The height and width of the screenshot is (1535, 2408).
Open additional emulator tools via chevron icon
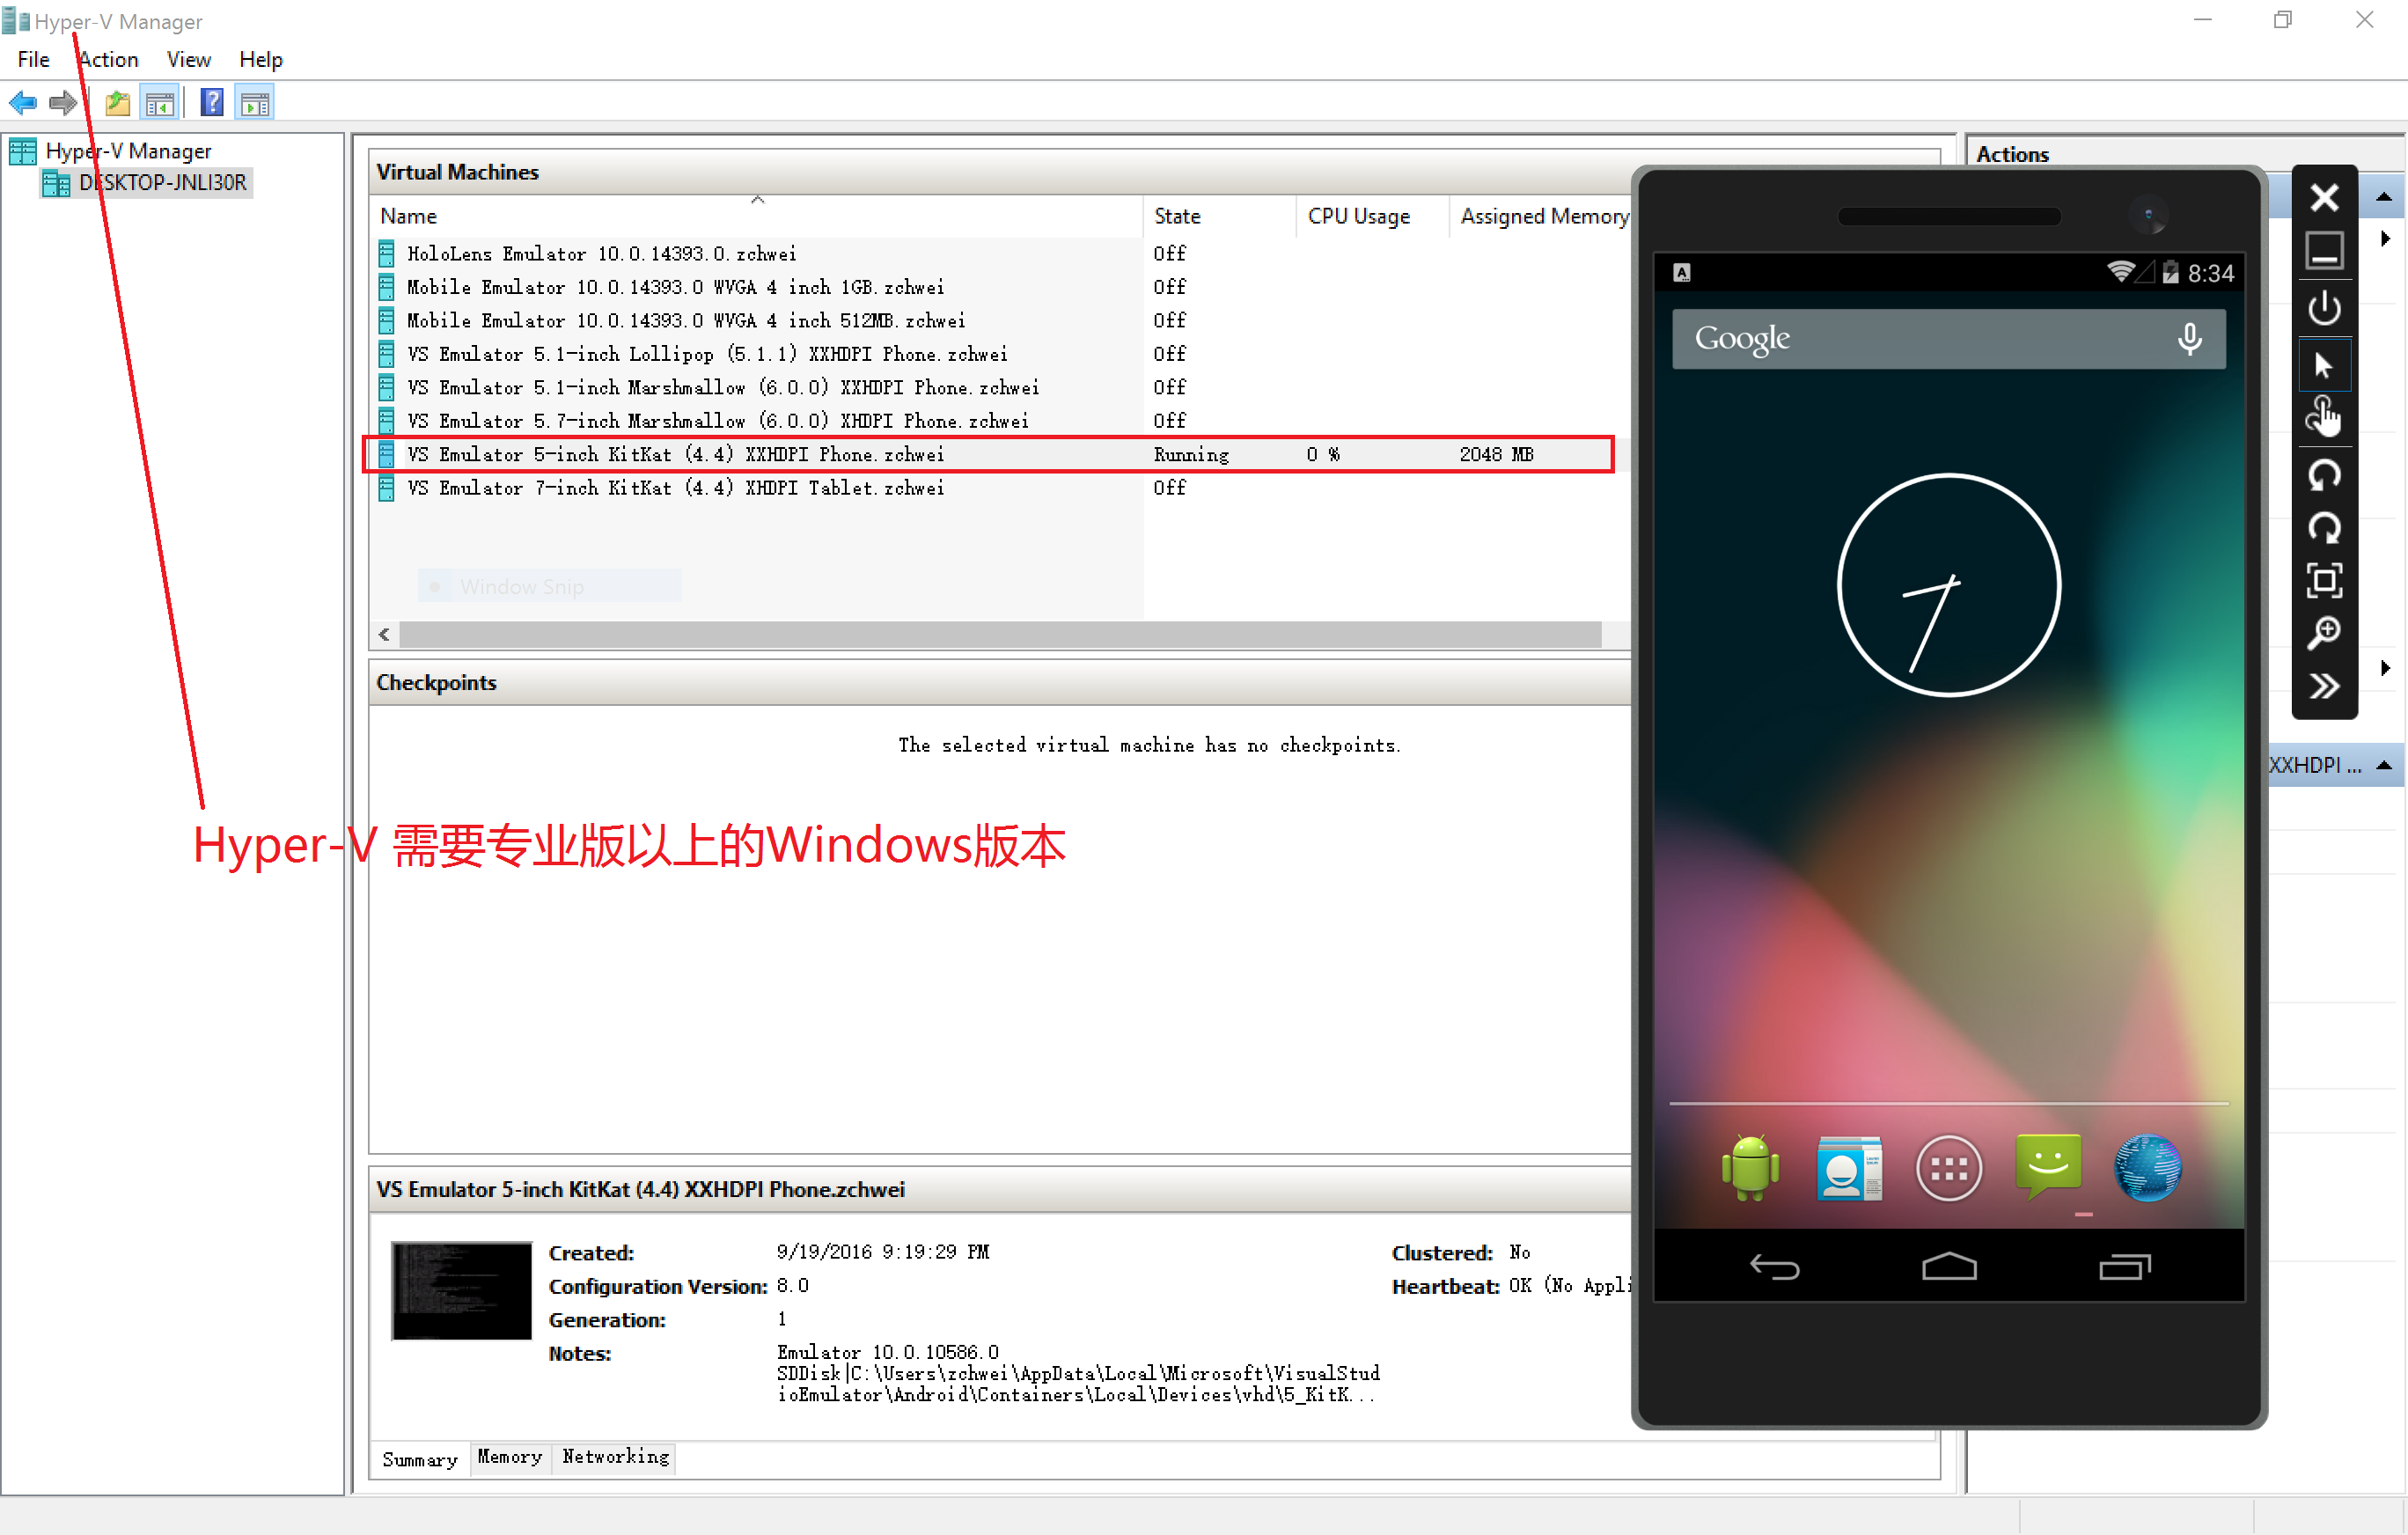pos(2325,685)
